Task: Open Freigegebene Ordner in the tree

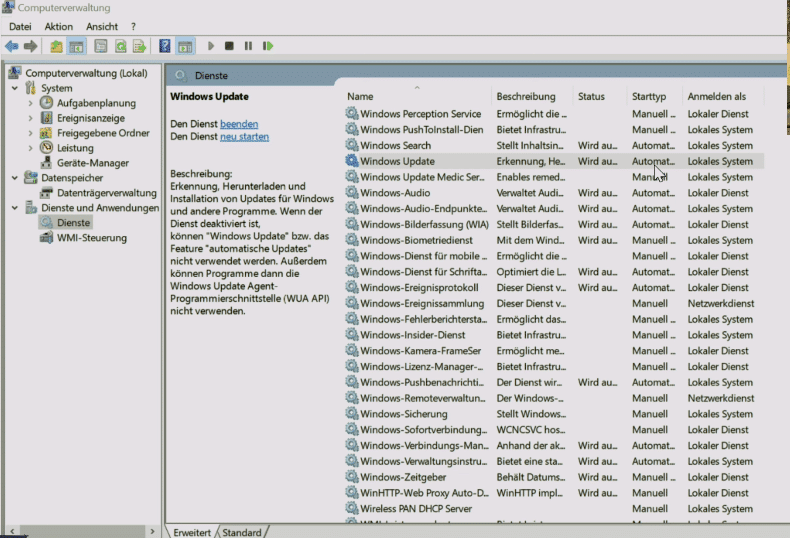Action: coord(103,133)
